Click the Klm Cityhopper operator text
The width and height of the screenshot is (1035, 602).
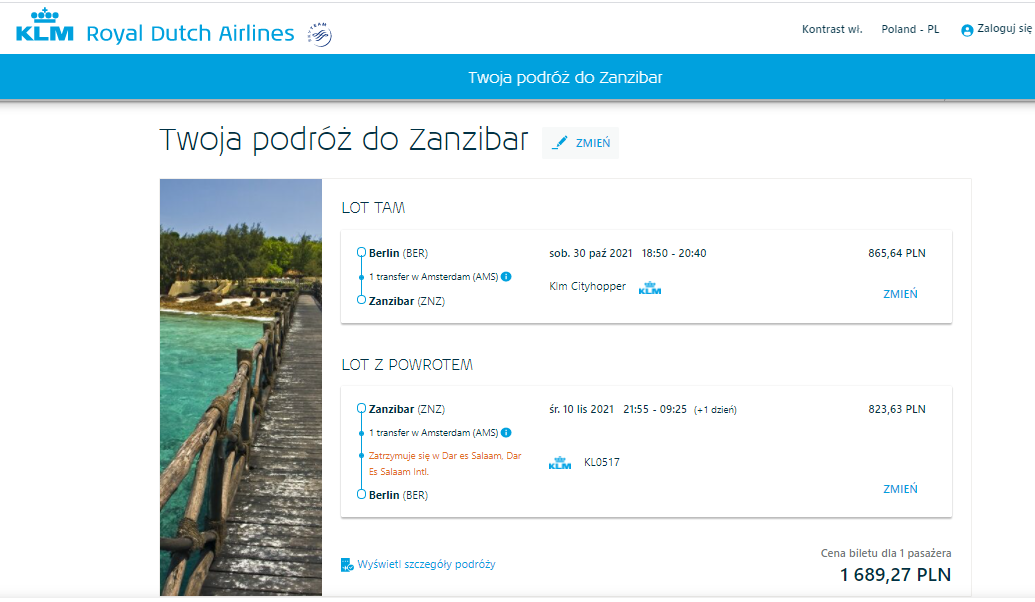click(587, 286)
